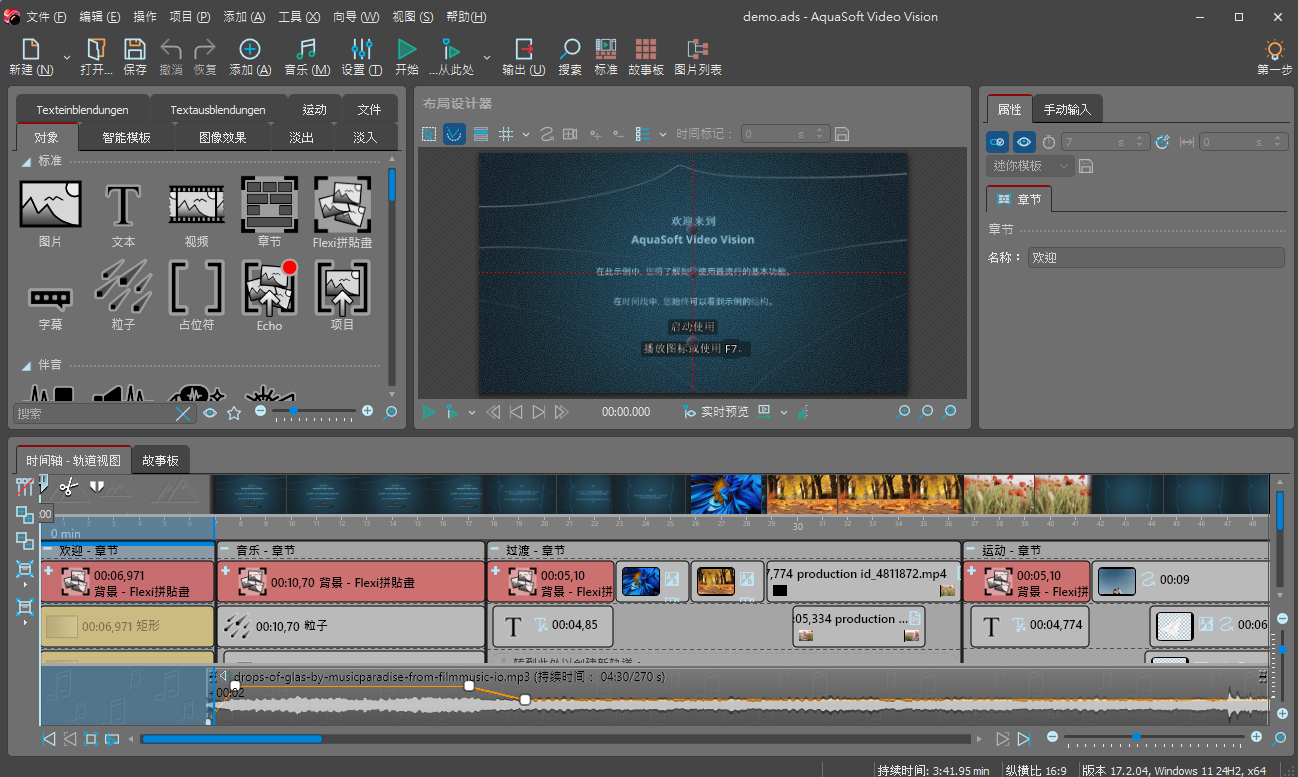This screenshot has width=1298, height=777.
Task: Click the 名称 field containing 欢迎
Action: point(1155,257)
